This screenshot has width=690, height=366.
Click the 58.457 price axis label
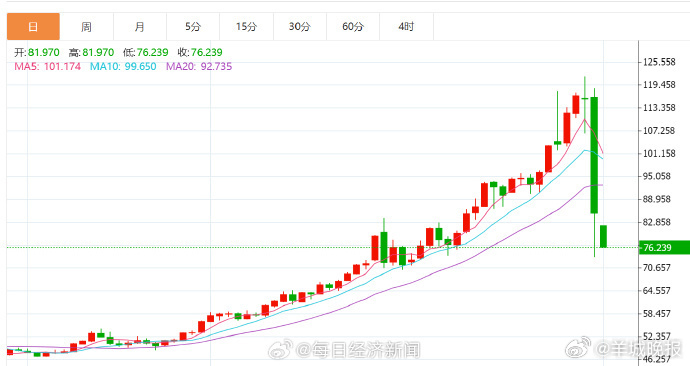coord(657,313)
